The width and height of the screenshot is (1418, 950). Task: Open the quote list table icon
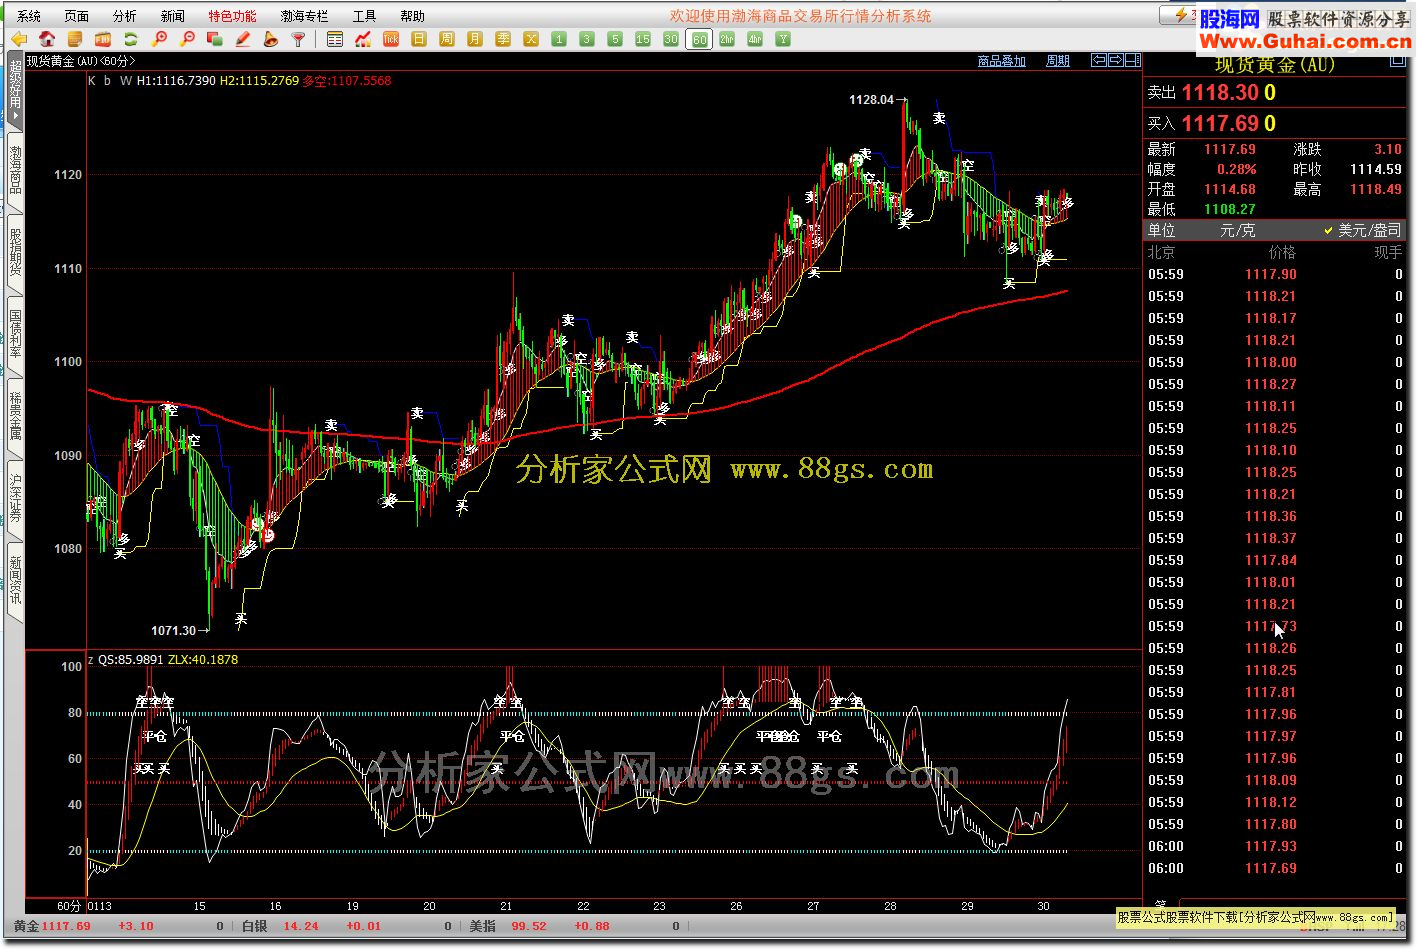(x=335, y=39)
